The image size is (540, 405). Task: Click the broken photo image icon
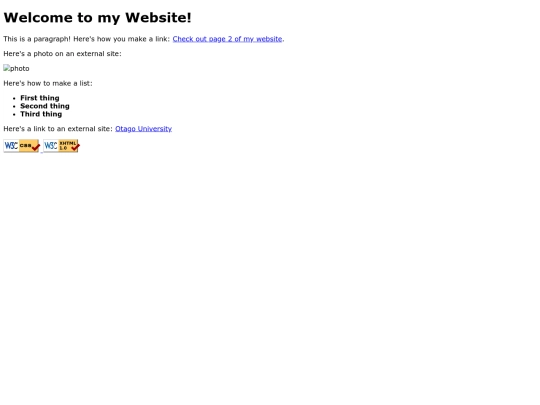pyautogui.click(x=7, y=68)
